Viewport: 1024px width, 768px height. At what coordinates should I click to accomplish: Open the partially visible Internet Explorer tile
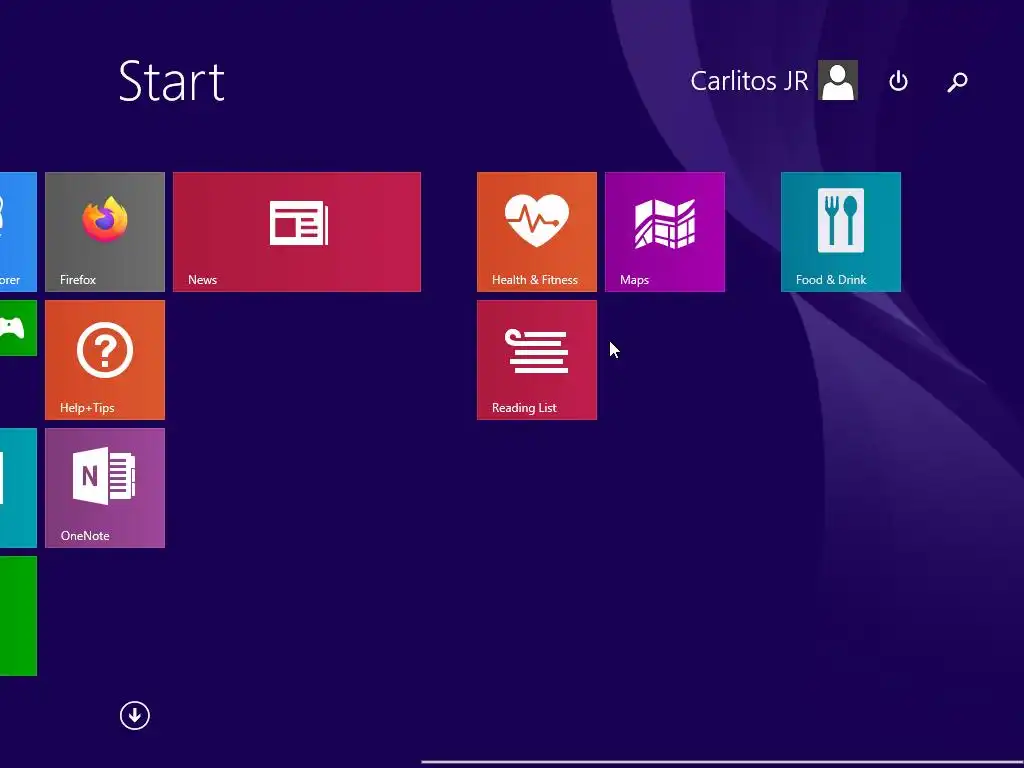point(18,232)
